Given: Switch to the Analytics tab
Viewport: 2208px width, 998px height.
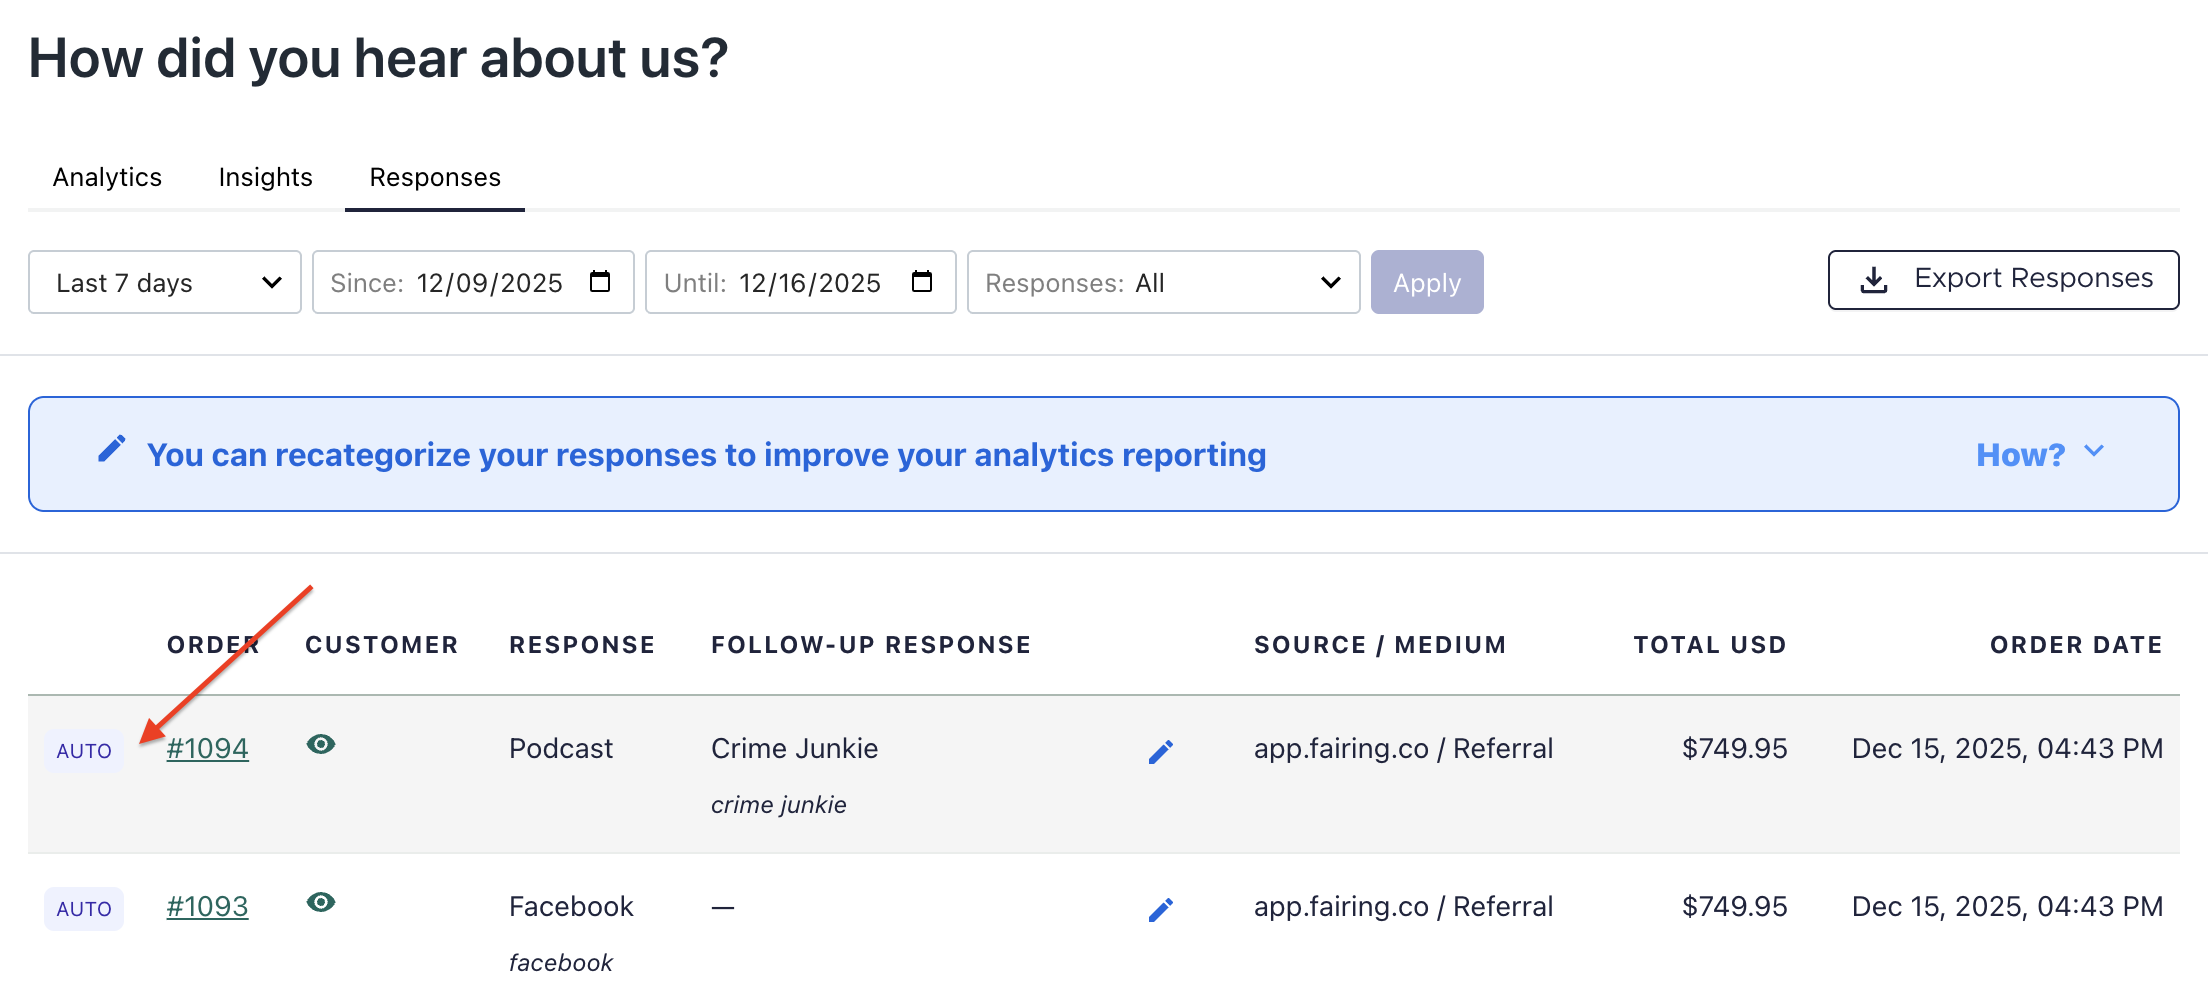Looking at the screenshot, I should point(107,177).
